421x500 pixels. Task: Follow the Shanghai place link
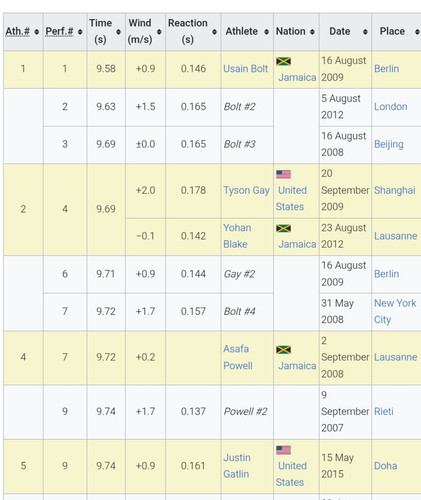tap(395, 191)
